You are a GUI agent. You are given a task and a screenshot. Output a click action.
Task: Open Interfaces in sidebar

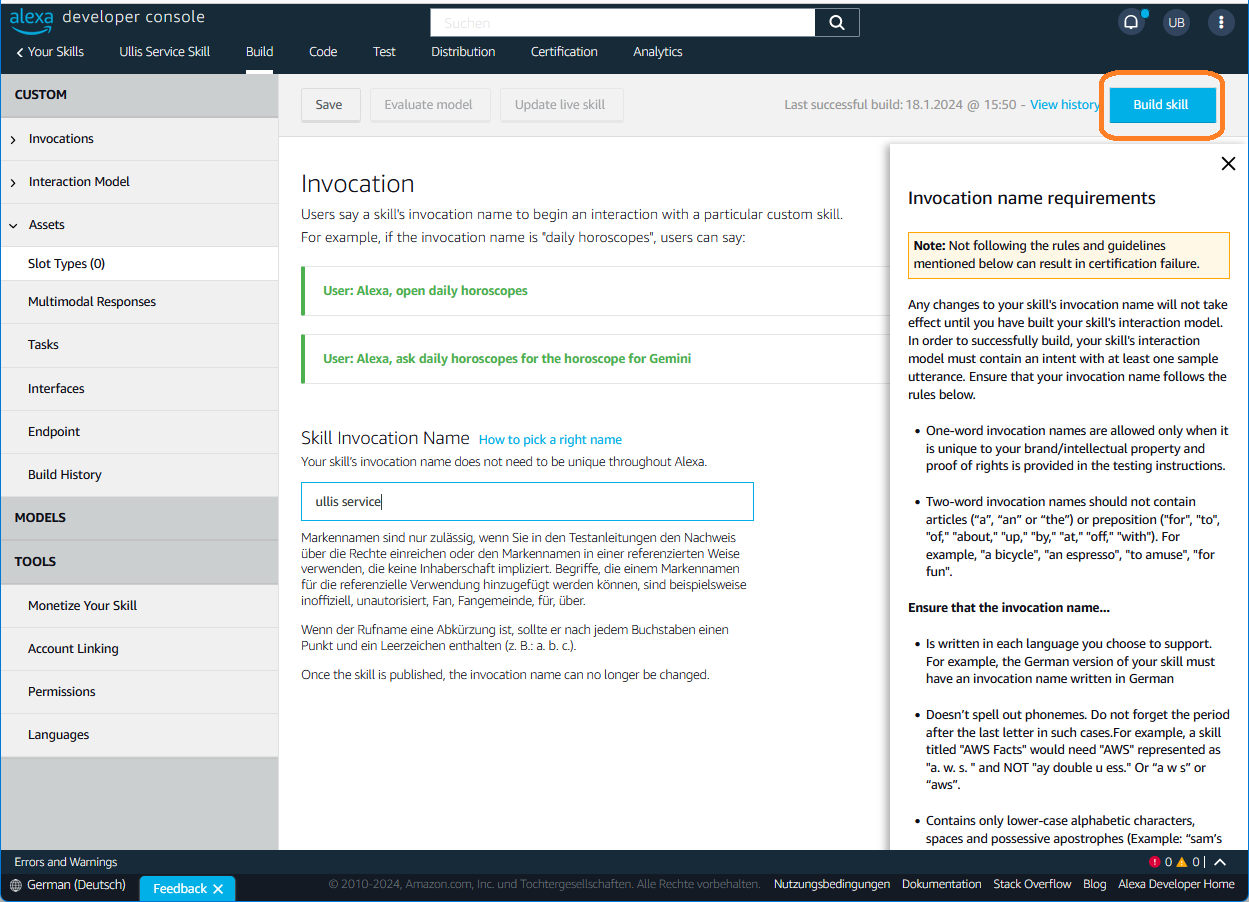pyautogui.click(x=139, y=389)
